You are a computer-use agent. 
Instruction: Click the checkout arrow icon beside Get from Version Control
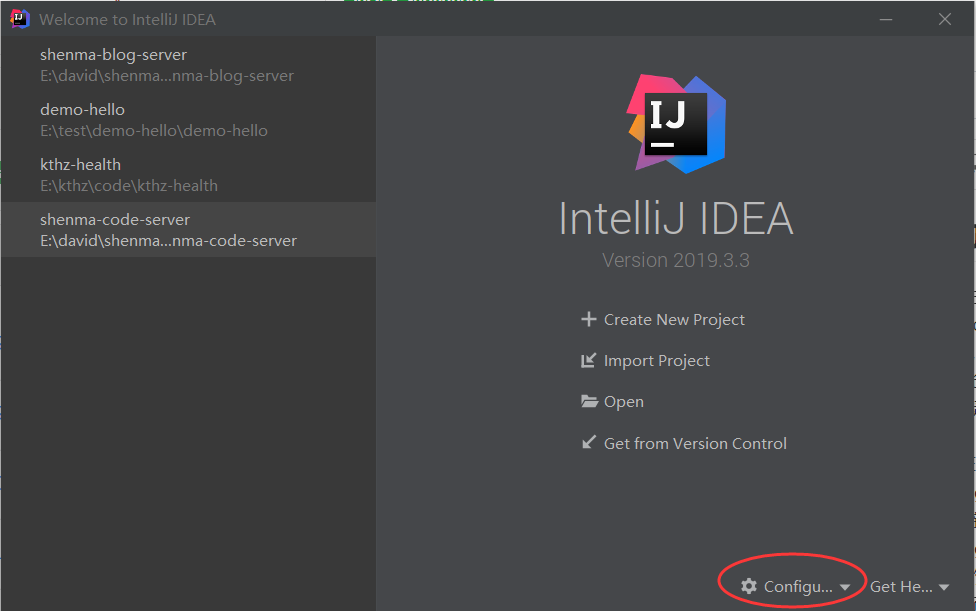pos(588,442)
